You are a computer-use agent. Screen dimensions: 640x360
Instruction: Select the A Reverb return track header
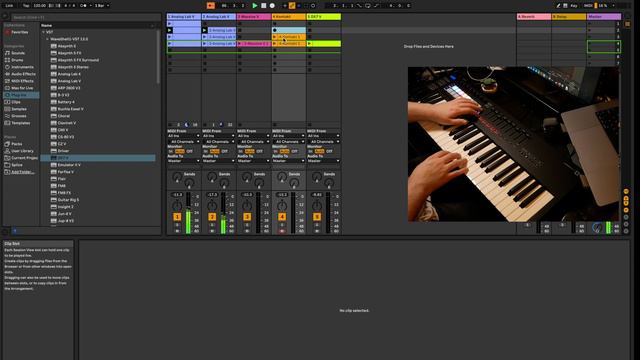tap(534, 17)
